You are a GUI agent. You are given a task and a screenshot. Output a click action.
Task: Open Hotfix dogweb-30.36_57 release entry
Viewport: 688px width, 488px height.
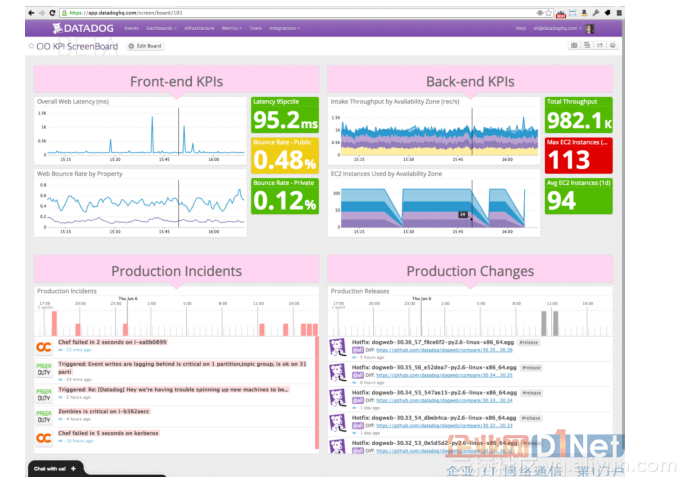(x=433, y=342)
